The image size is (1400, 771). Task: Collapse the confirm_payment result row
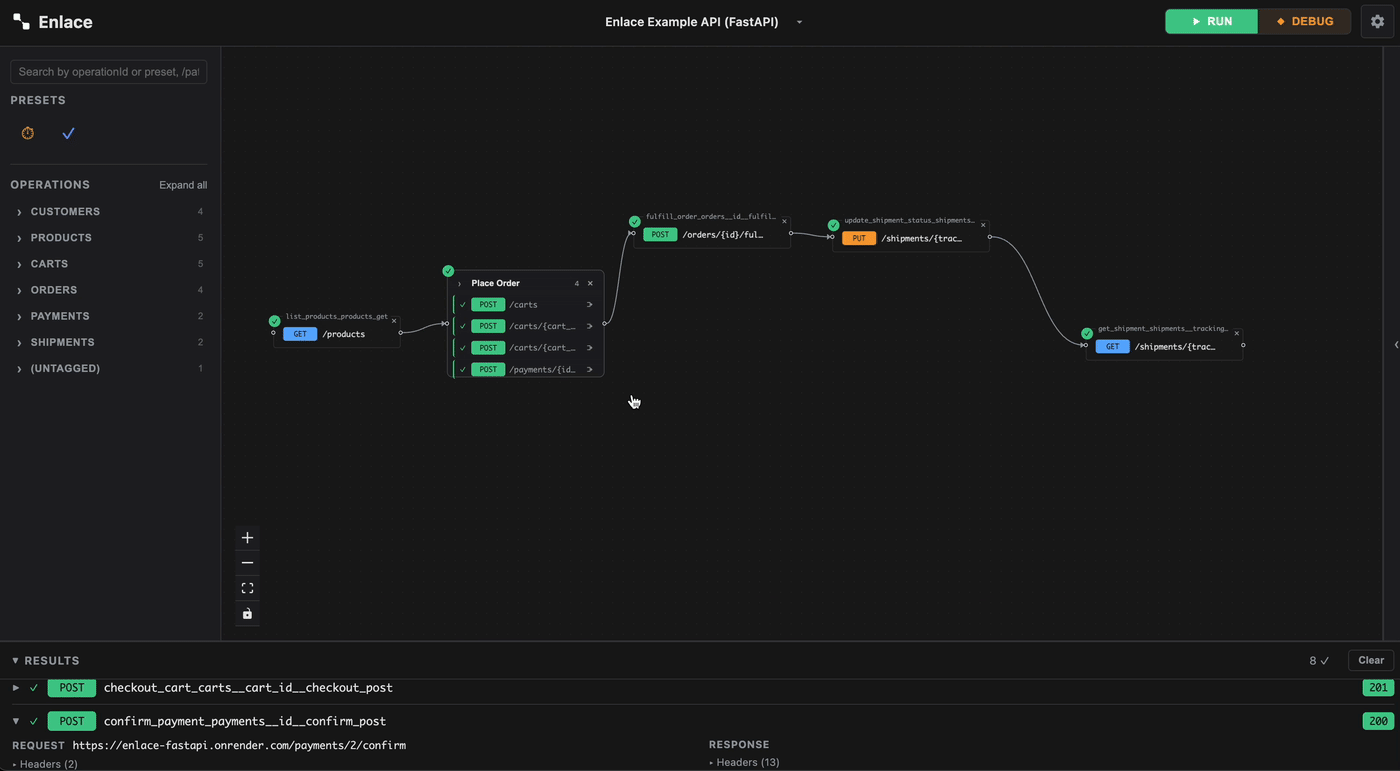[16, 721]
